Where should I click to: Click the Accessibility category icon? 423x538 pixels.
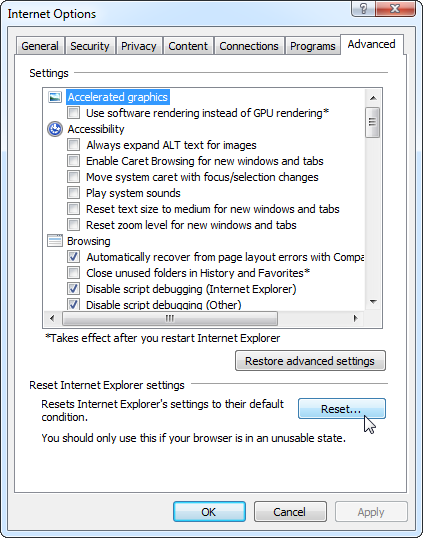55,129
